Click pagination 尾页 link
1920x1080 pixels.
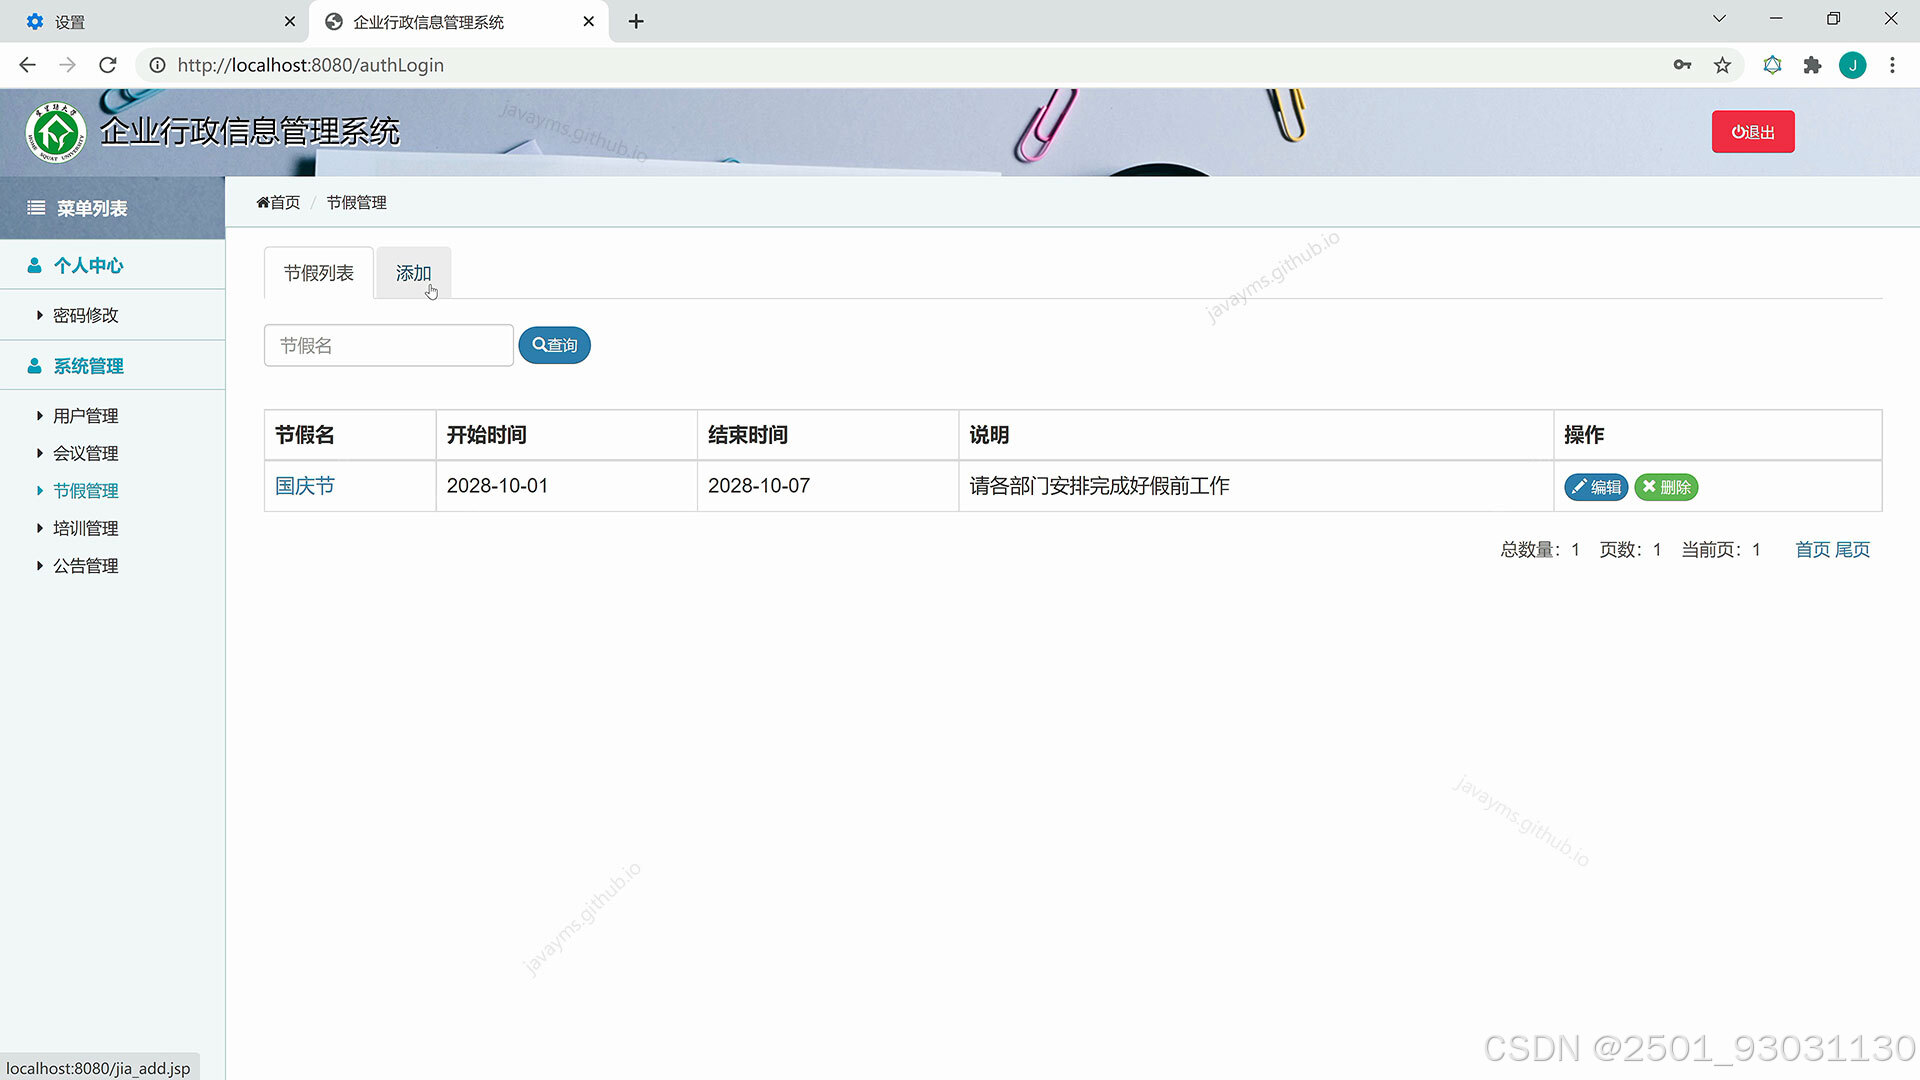(x=1852, y=549)
